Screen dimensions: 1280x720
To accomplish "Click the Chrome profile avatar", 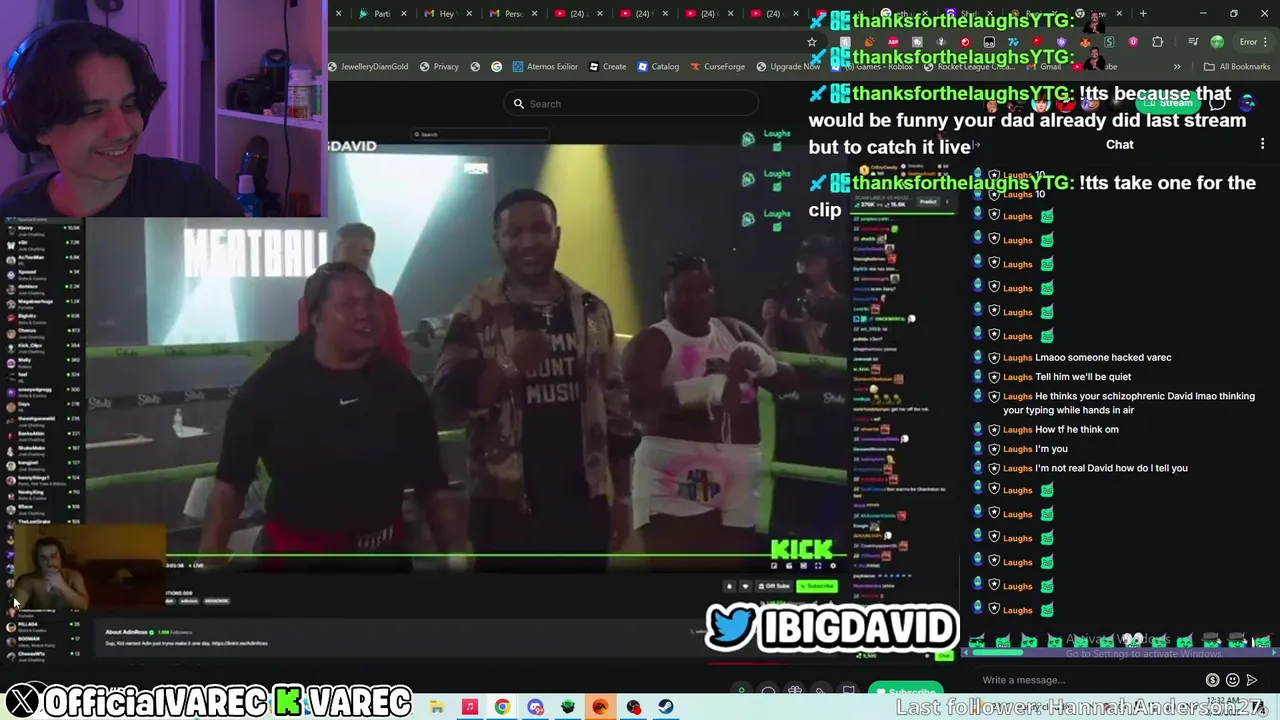I will (x=1217, y=42).
